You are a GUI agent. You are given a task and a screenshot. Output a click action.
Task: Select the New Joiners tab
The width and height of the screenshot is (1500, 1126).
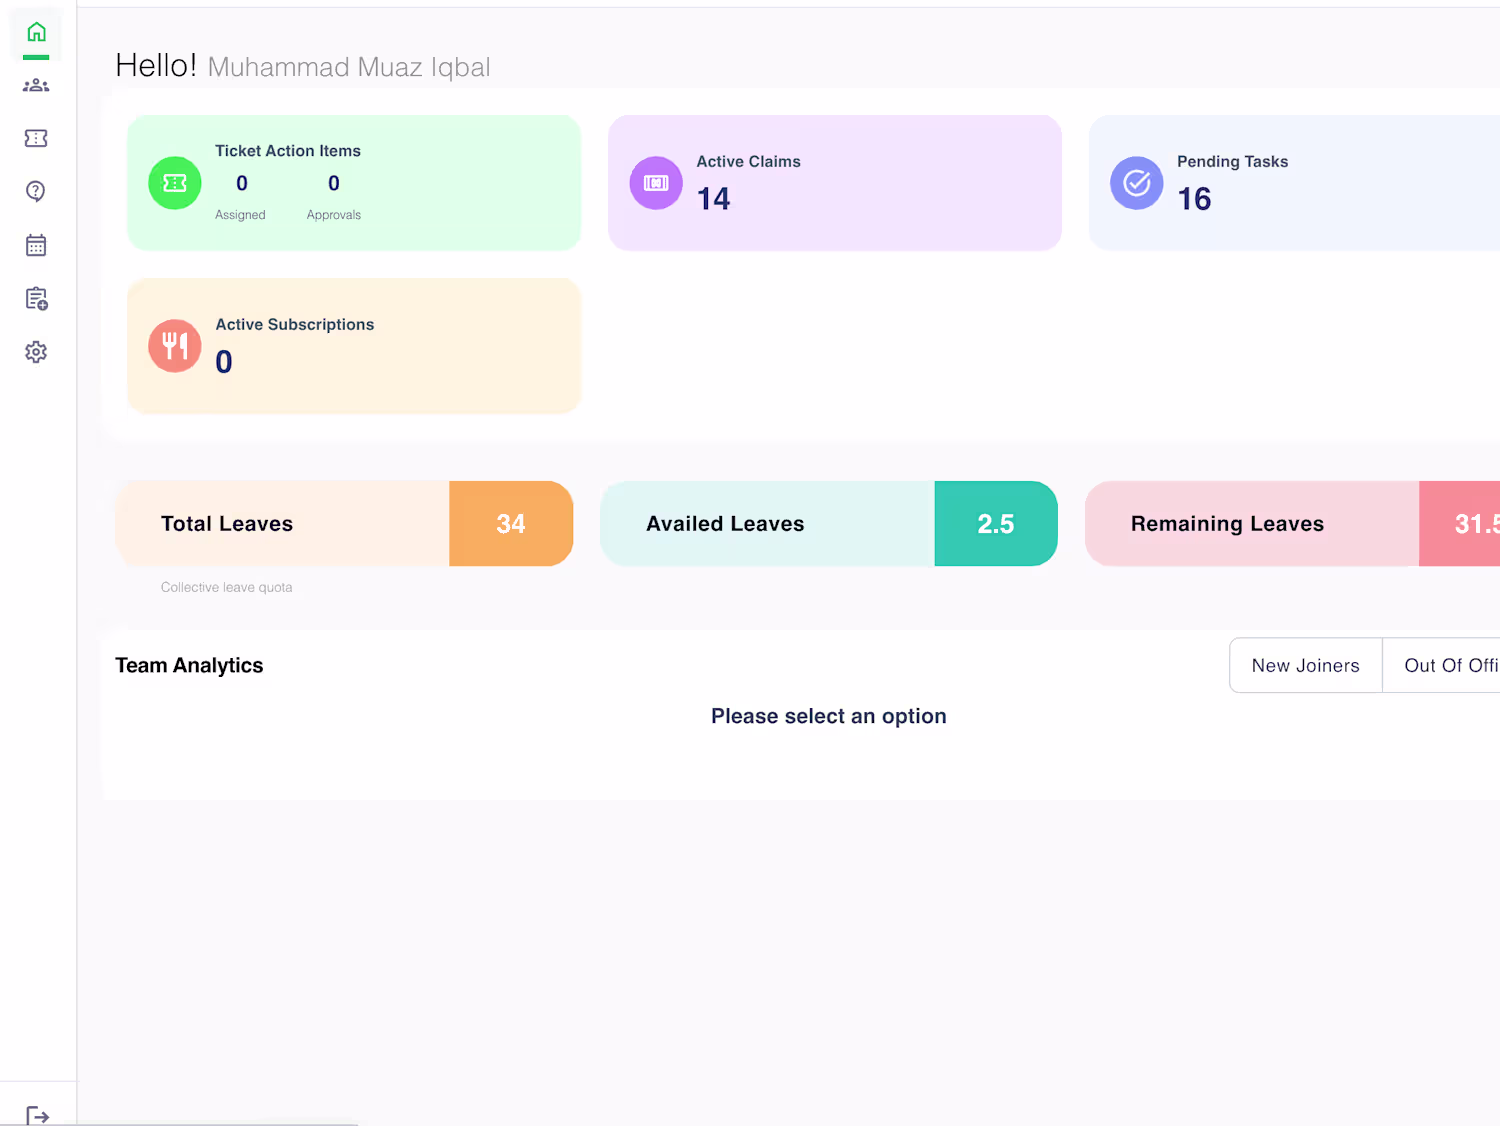click(x=1305, y=666)
